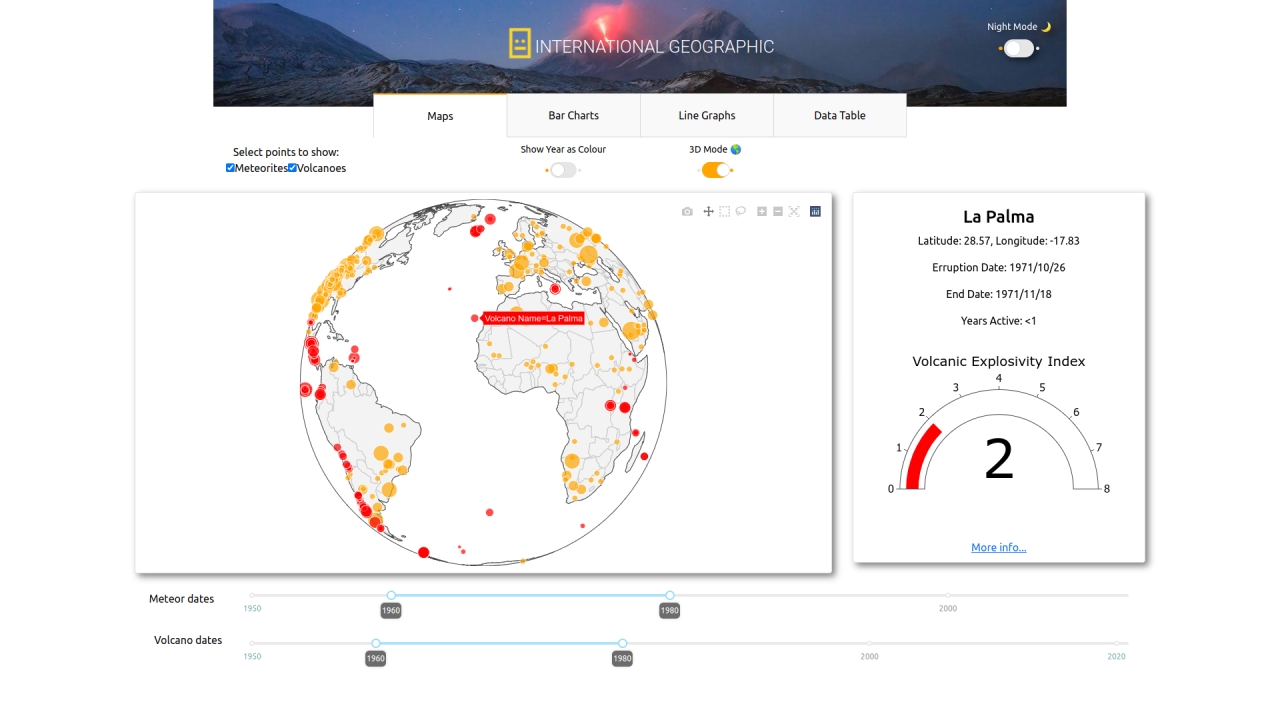Activate the lasso select tool
Viewport: 1280px width, 720px height.
pyautogui.click(x=741, y=211)
